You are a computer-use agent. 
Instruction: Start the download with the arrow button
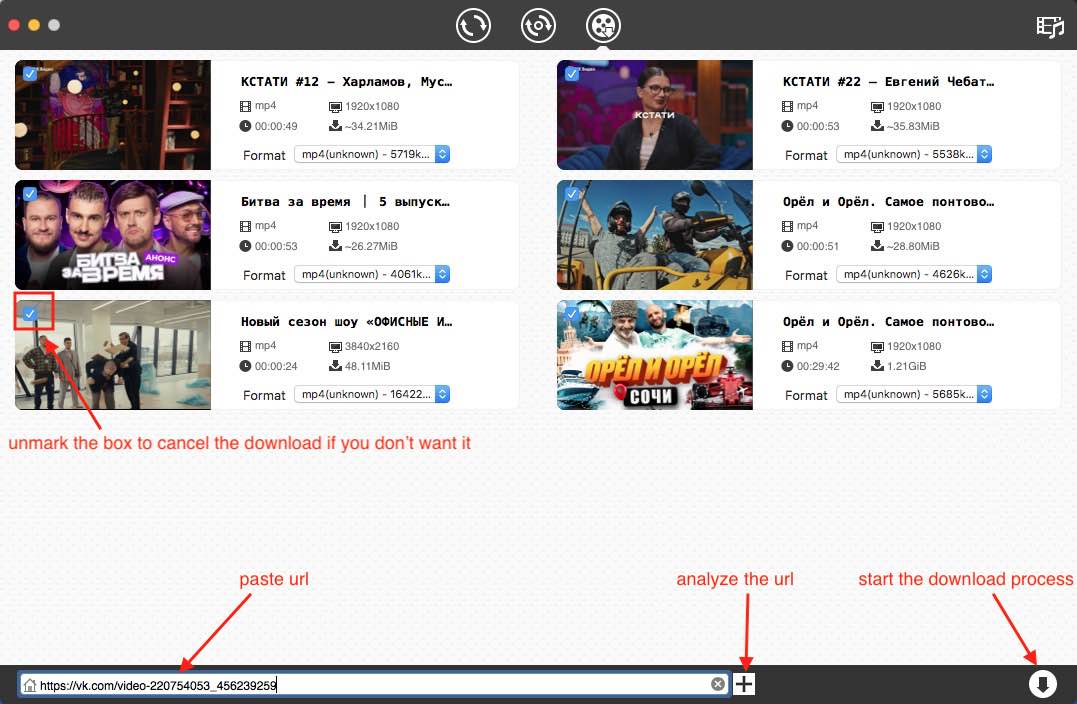click(1043, 683)
